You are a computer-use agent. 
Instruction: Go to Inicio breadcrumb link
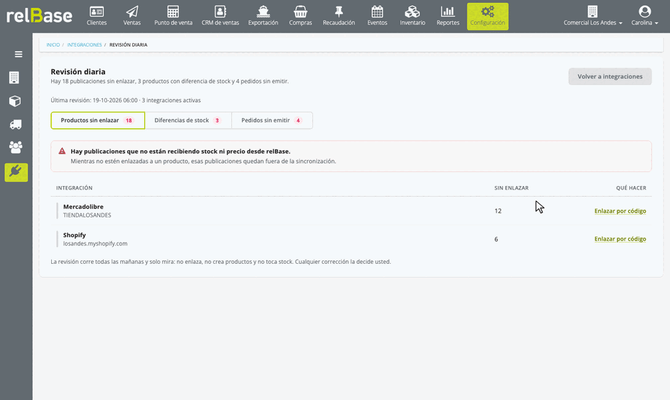click(x=53, y=45)
